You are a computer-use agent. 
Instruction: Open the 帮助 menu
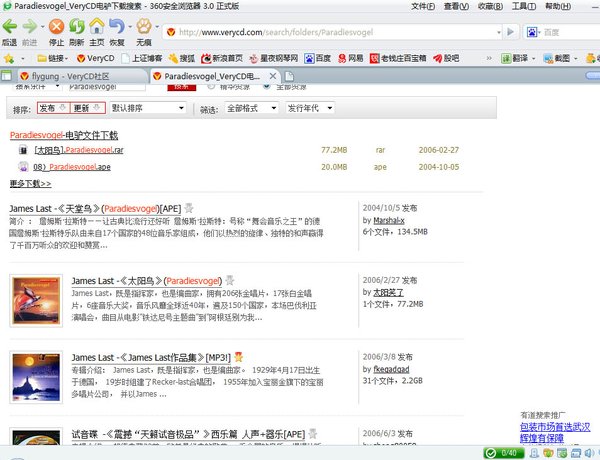click(558, 6)
